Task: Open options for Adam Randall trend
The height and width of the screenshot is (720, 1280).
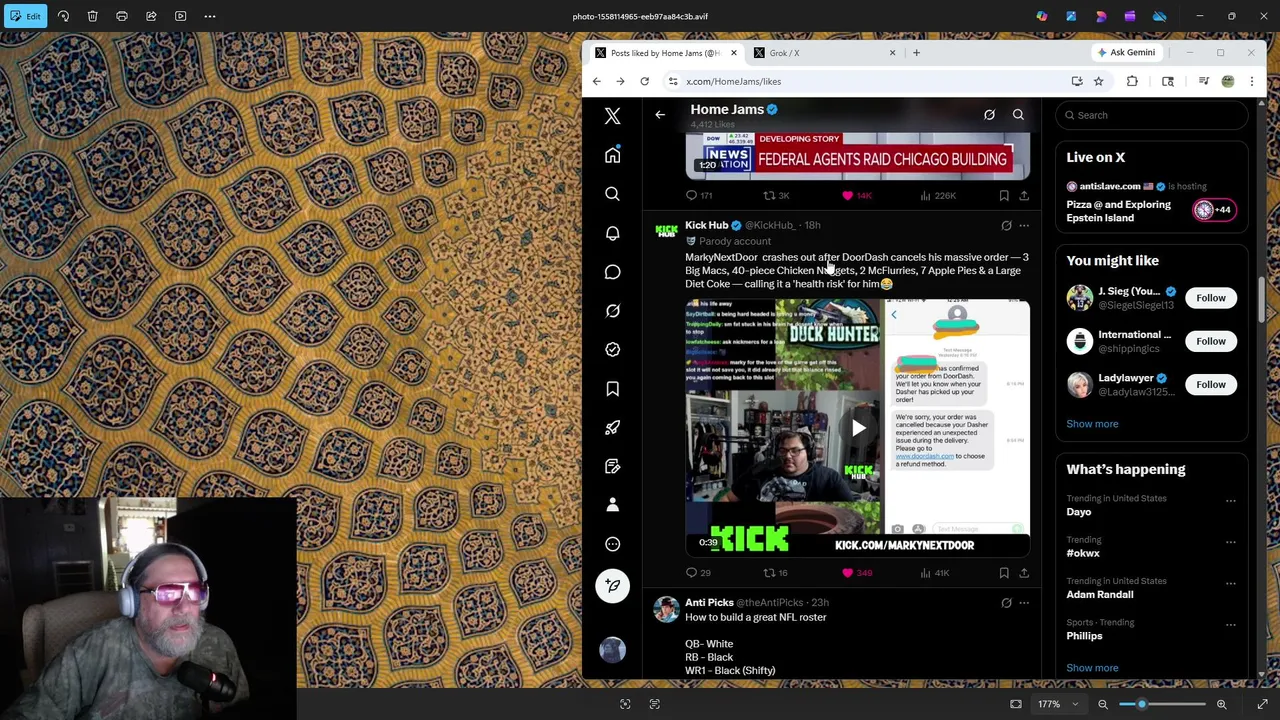Action: click(1231, 583)
